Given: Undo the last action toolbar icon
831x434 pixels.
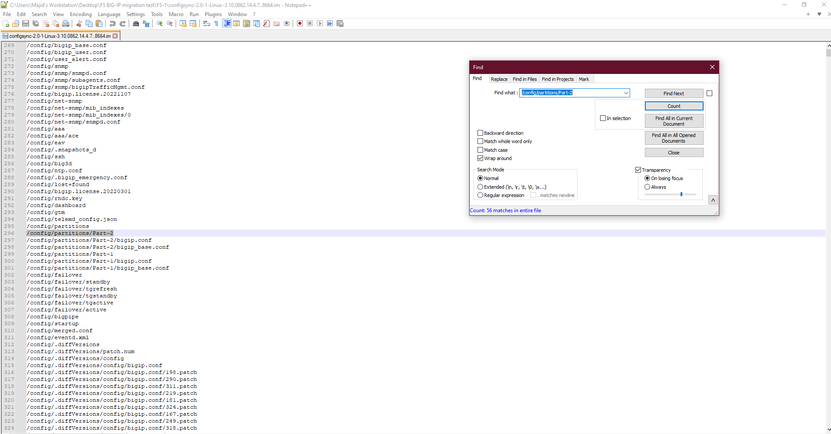Looking at the screenshot, I should 112,24.
